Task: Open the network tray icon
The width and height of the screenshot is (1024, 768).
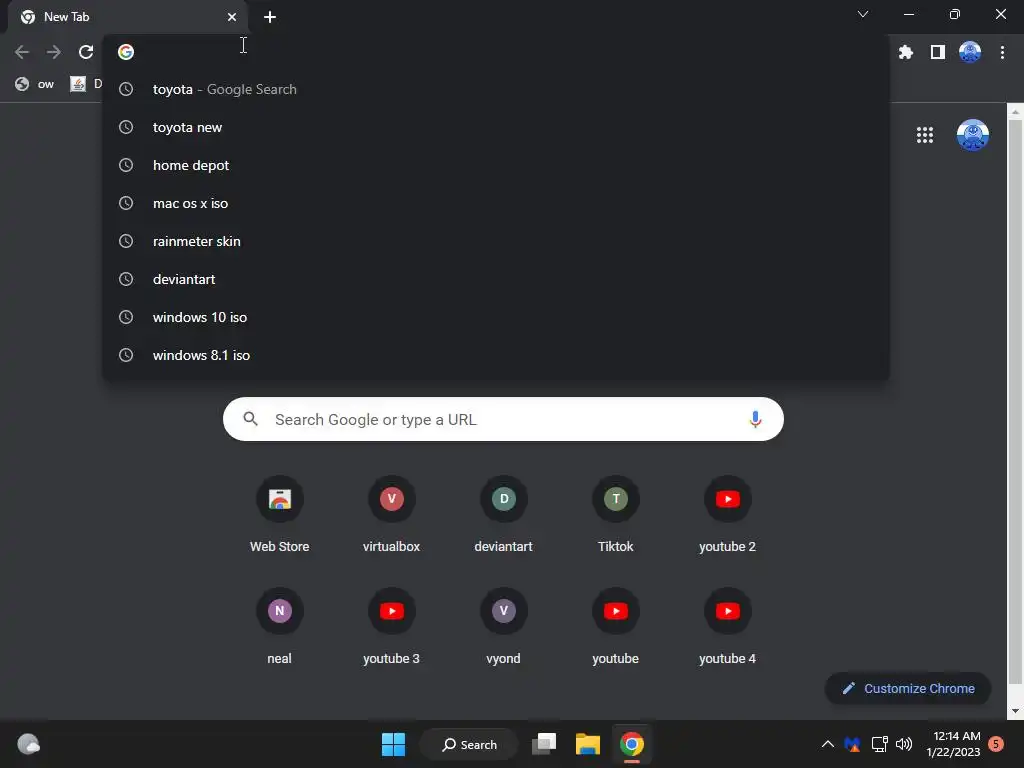Action: [879, 744]
